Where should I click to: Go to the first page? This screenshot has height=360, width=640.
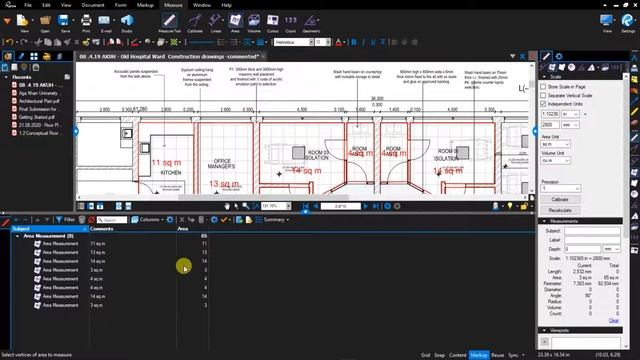click(306, 206)
